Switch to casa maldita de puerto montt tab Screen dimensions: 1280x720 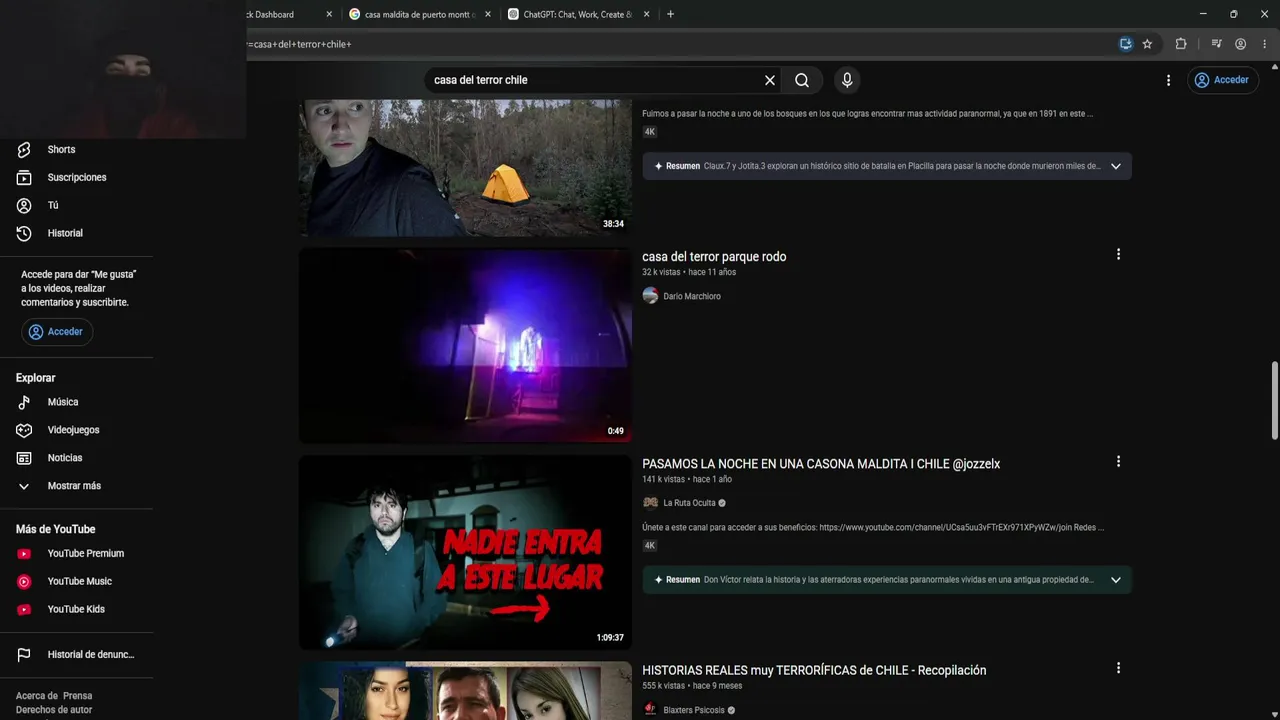(x=420, y=15)
